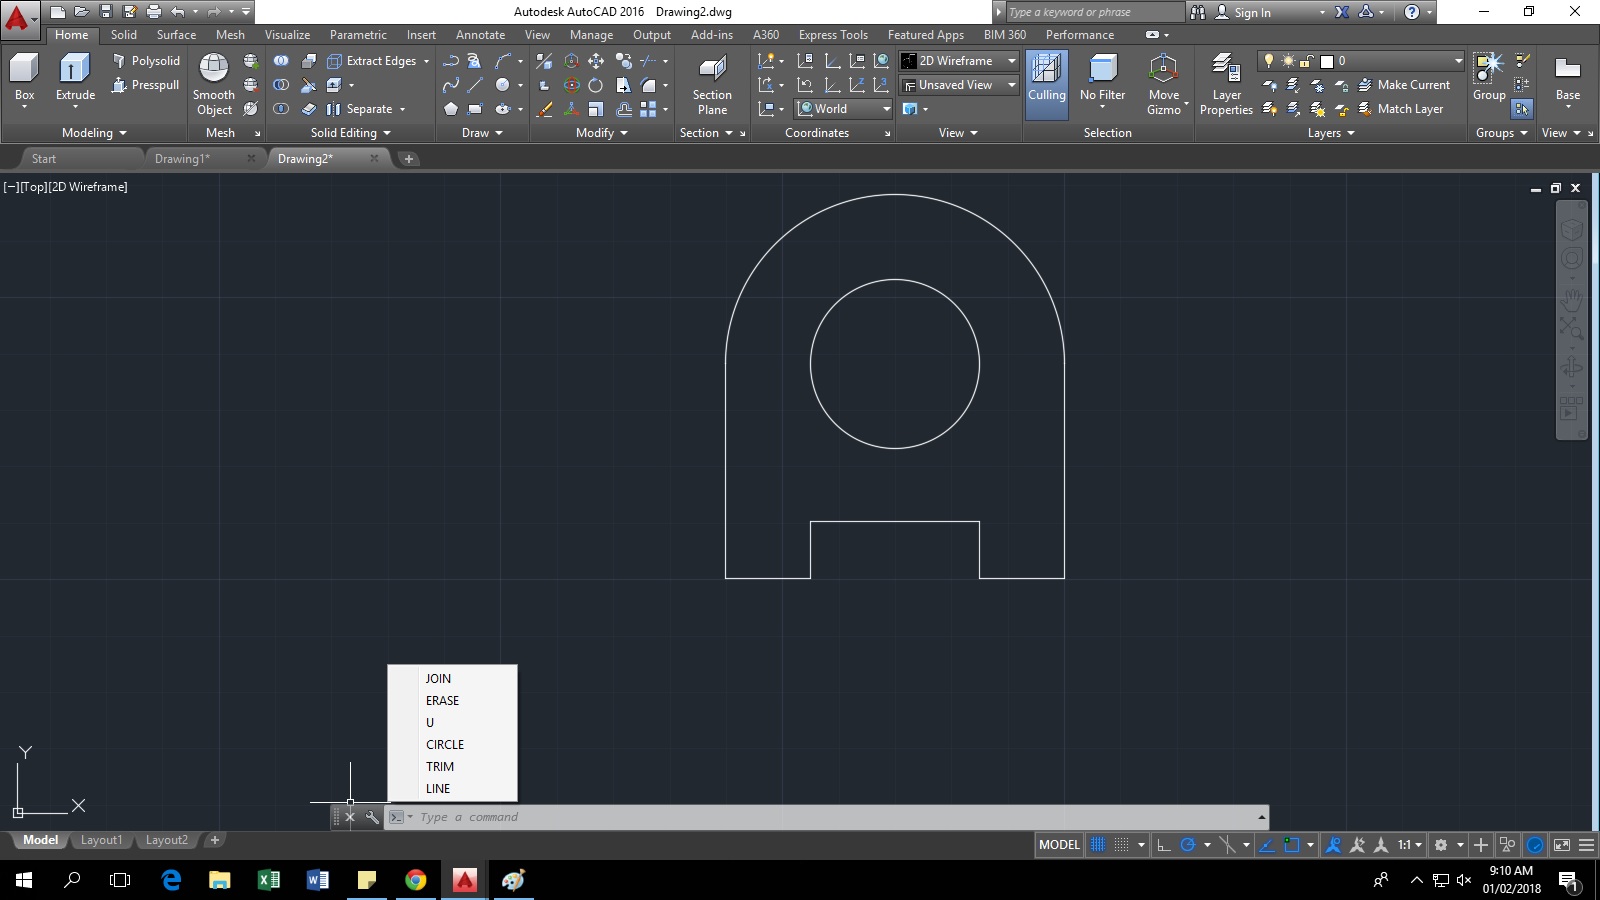Open the Solid ribbon tab

click(124, 35)
